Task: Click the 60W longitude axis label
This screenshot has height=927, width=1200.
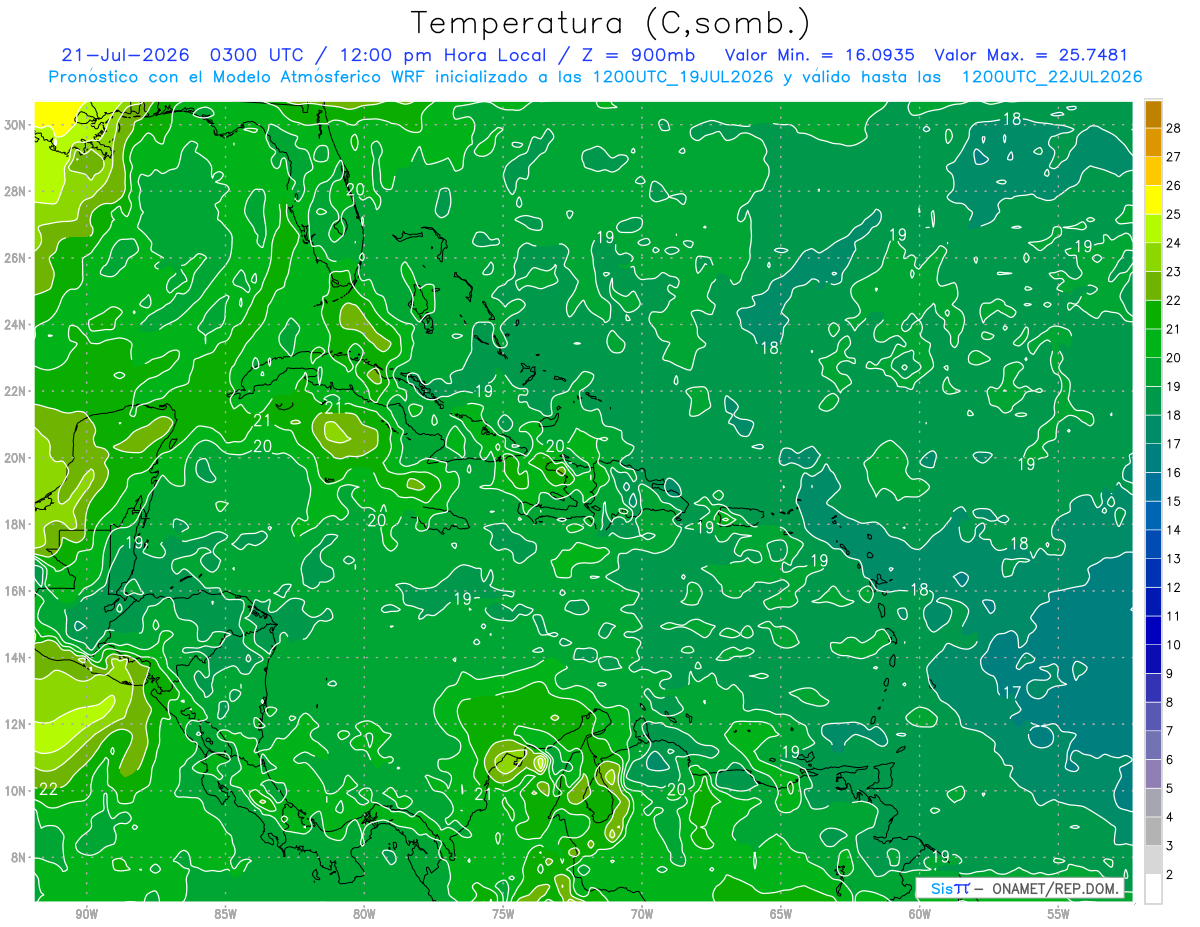Action: [920, 914]
